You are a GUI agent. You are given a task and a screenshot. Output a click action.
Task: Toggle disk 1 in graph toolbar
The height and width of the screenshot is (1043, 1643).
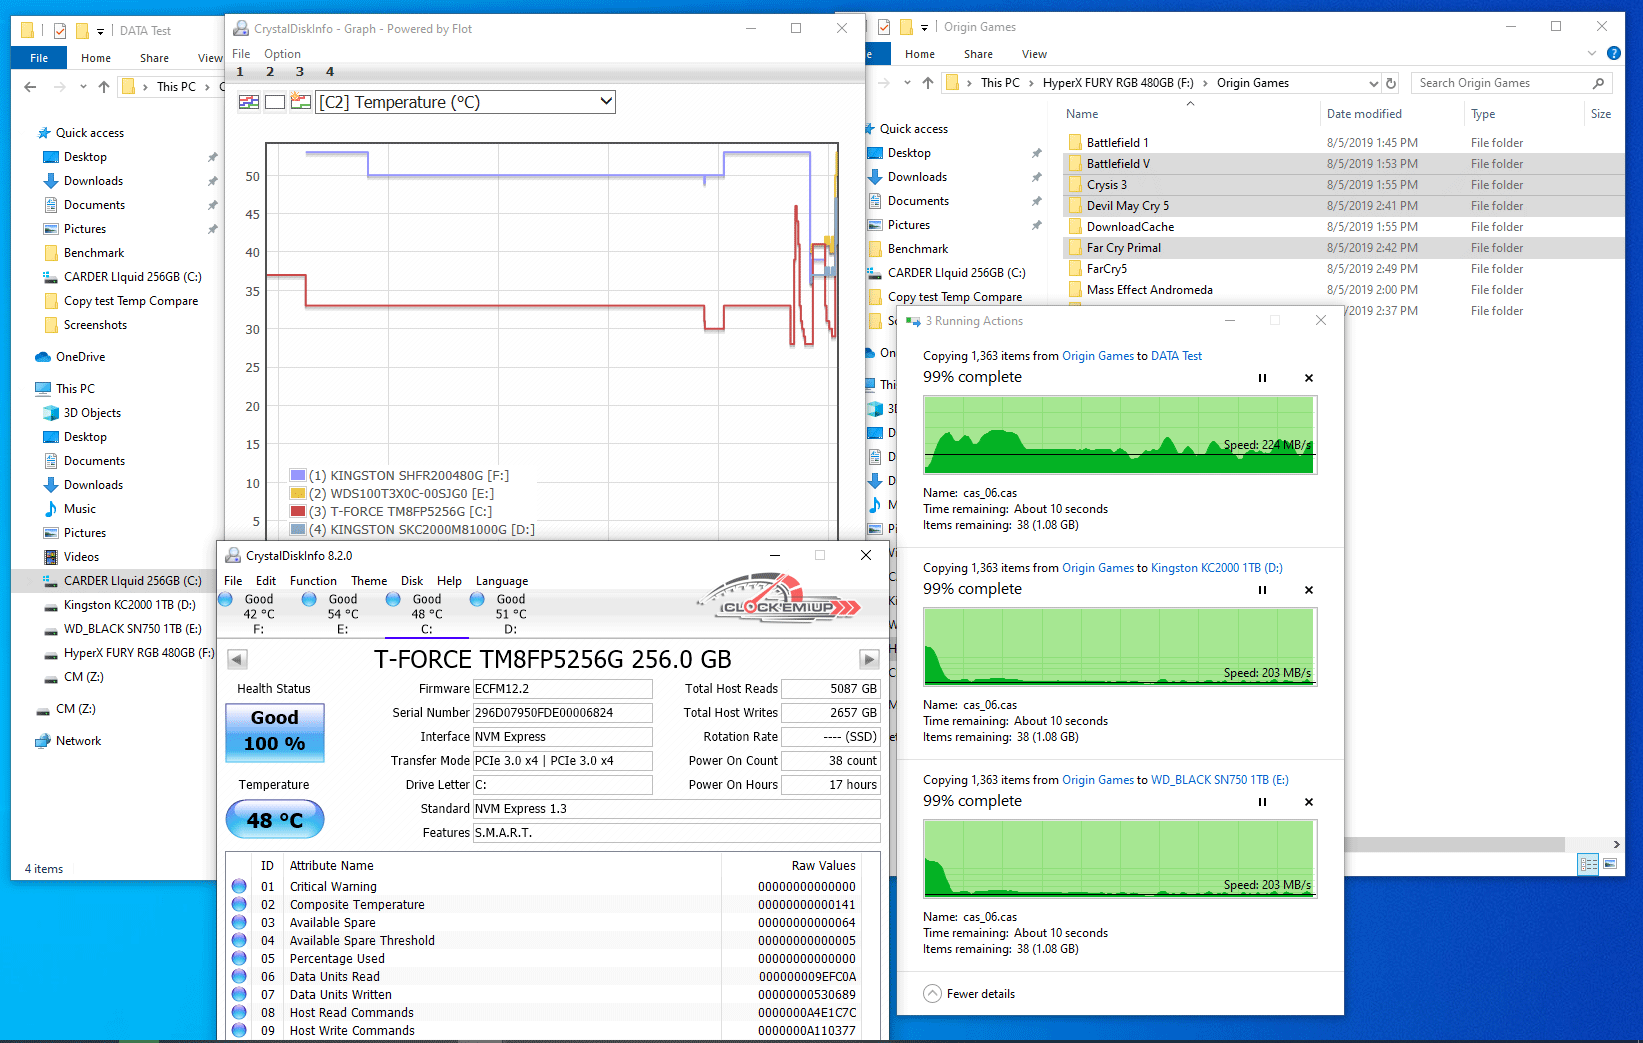tap(240, 72)
